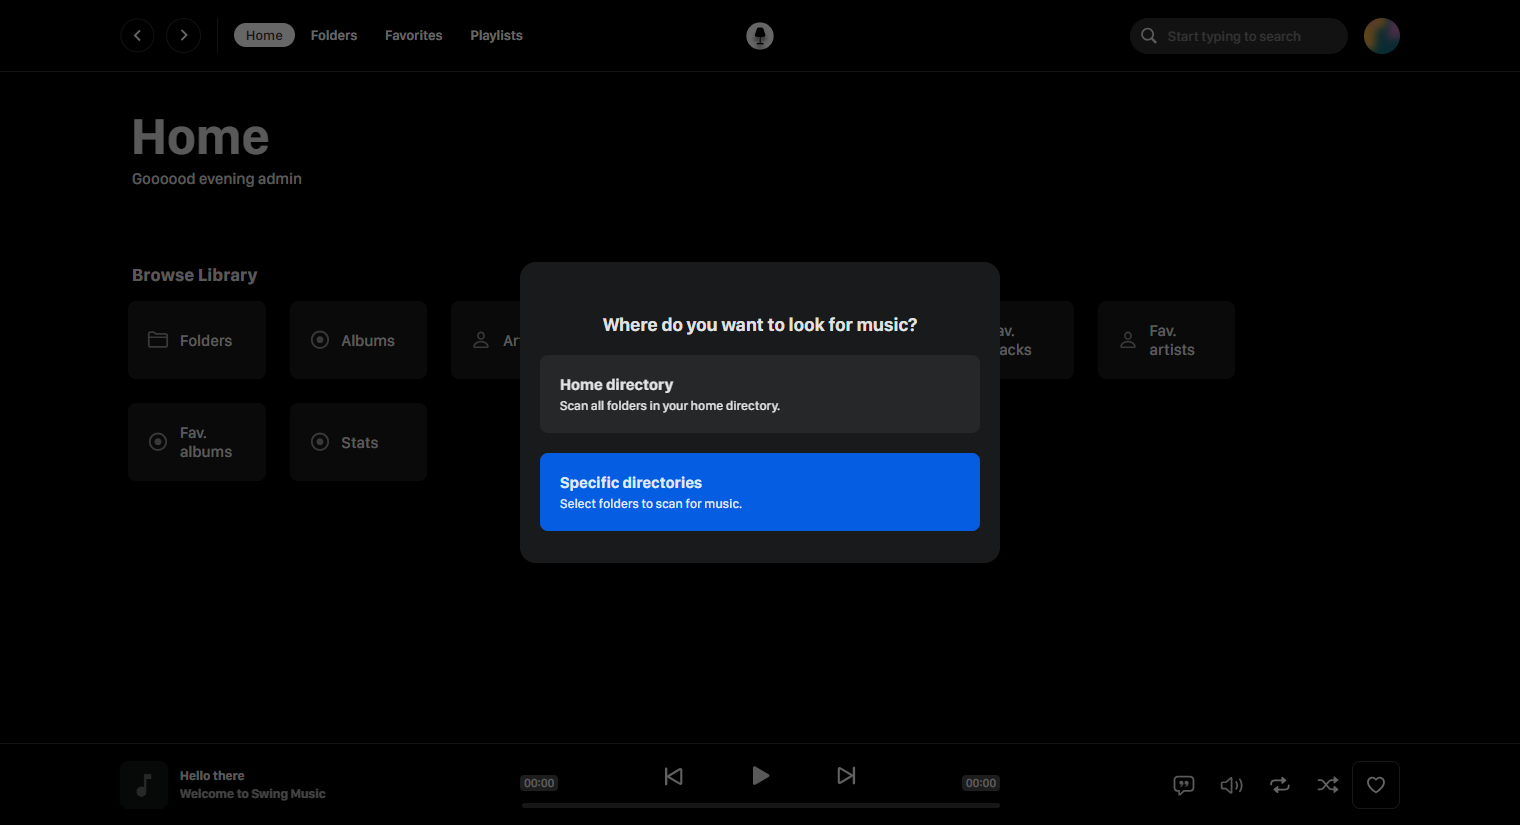
Task: Click the playback progress bar
Action: pyautogui.click(x=760, y=805)
